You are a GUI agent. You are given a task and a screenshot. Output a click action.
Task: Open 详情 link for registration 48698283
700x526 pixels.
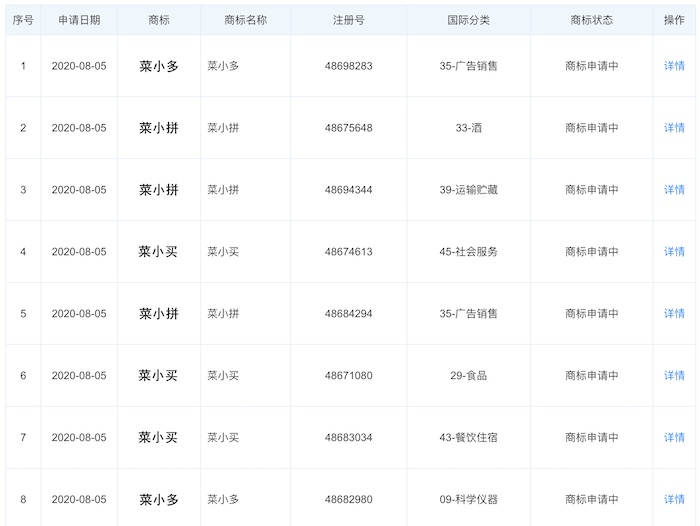point(674,66)
